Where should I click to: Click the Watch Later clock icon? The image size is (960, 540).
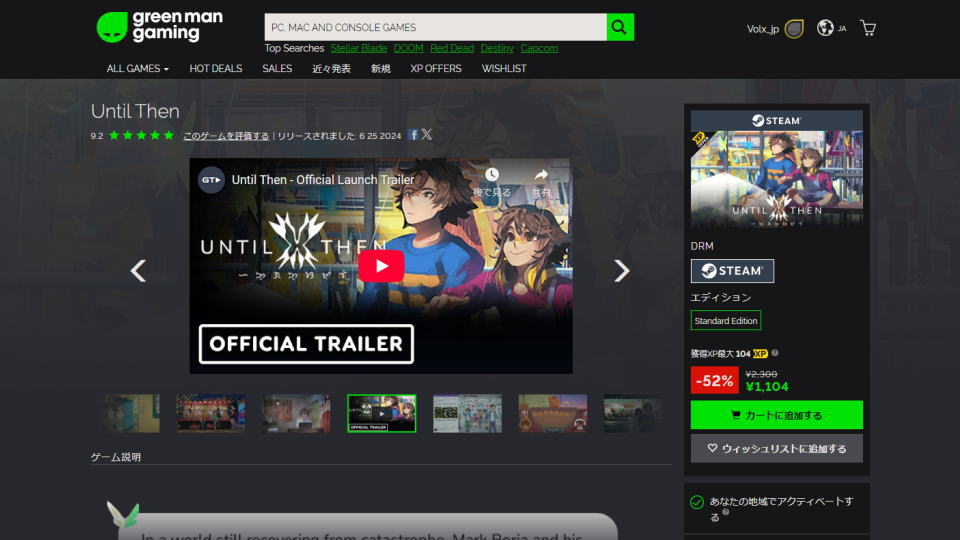pyautogui.click(x=492, y=175)
